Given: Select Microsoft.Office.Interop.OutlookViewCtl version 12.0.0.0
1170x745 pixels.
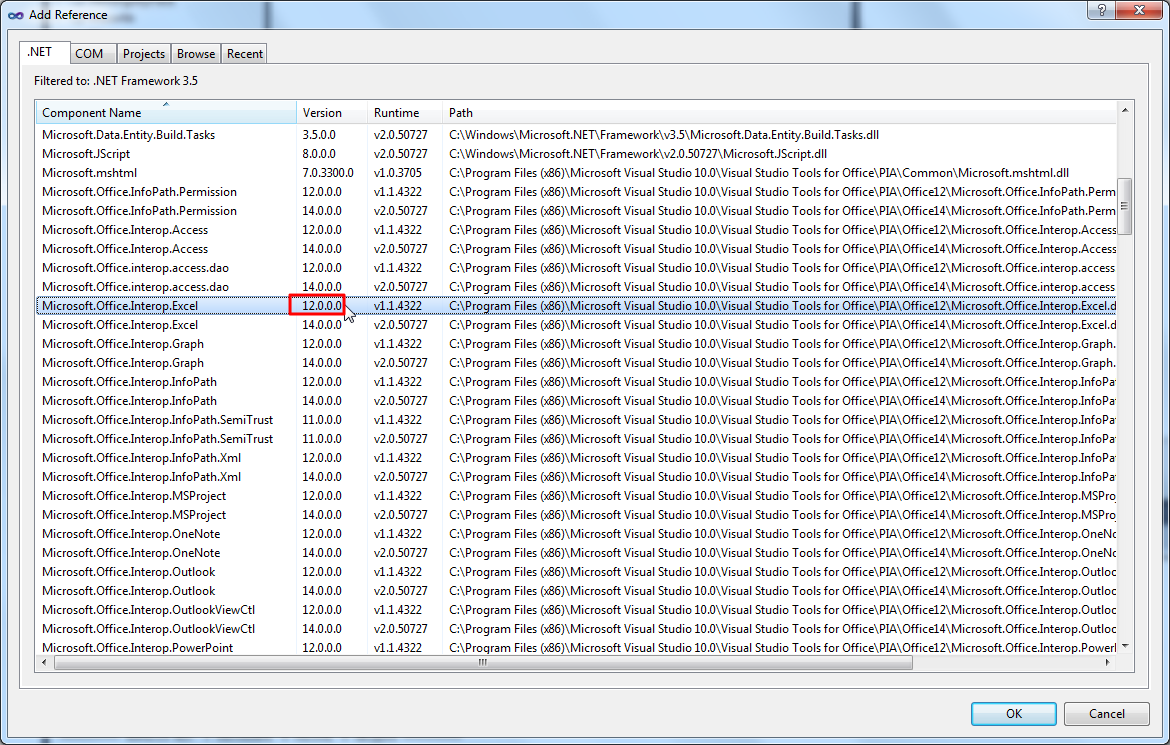Looking at the screenshot, I should coord(576,611).
